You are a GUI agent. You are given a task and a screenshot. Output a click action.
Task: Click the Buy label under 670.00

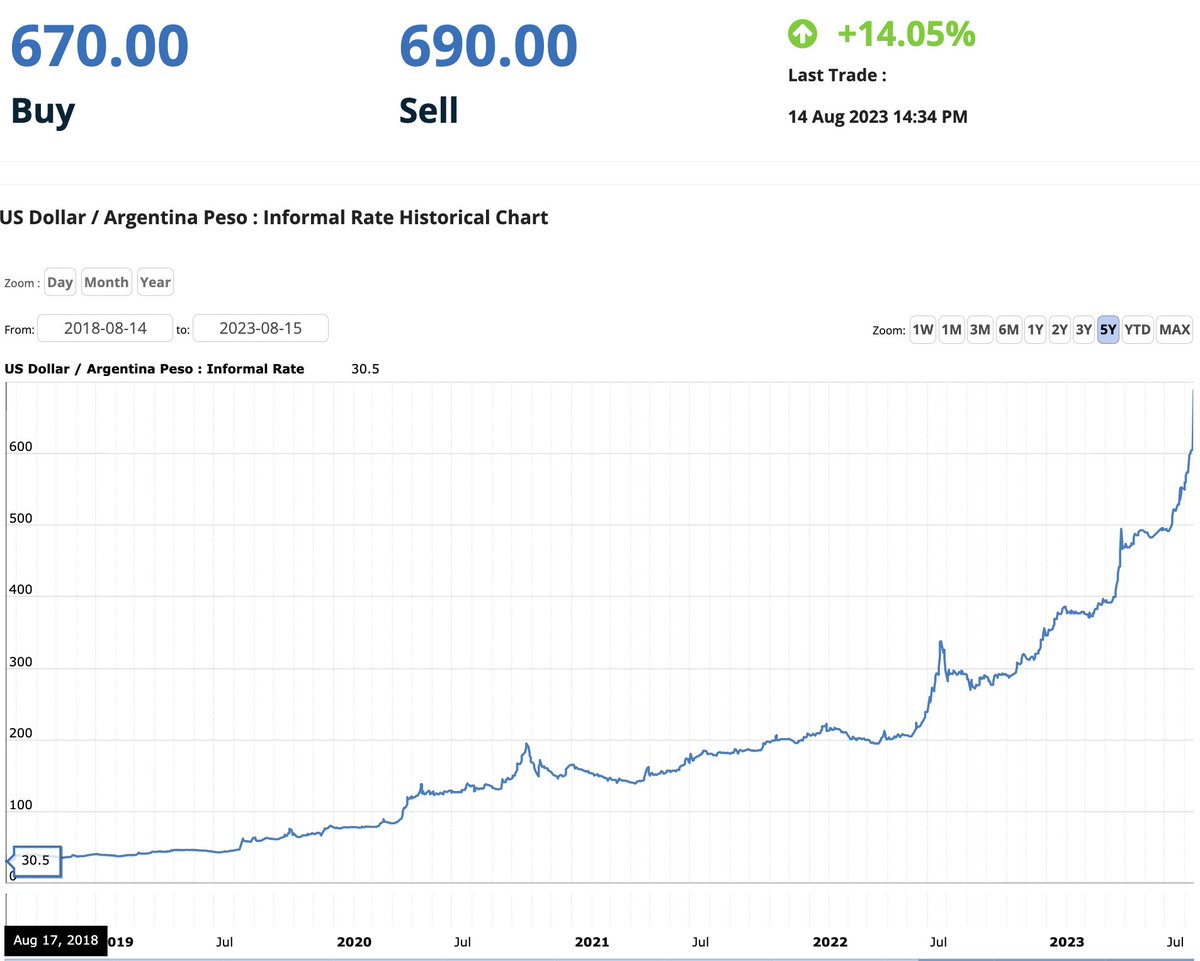click(x=43, y=111)
